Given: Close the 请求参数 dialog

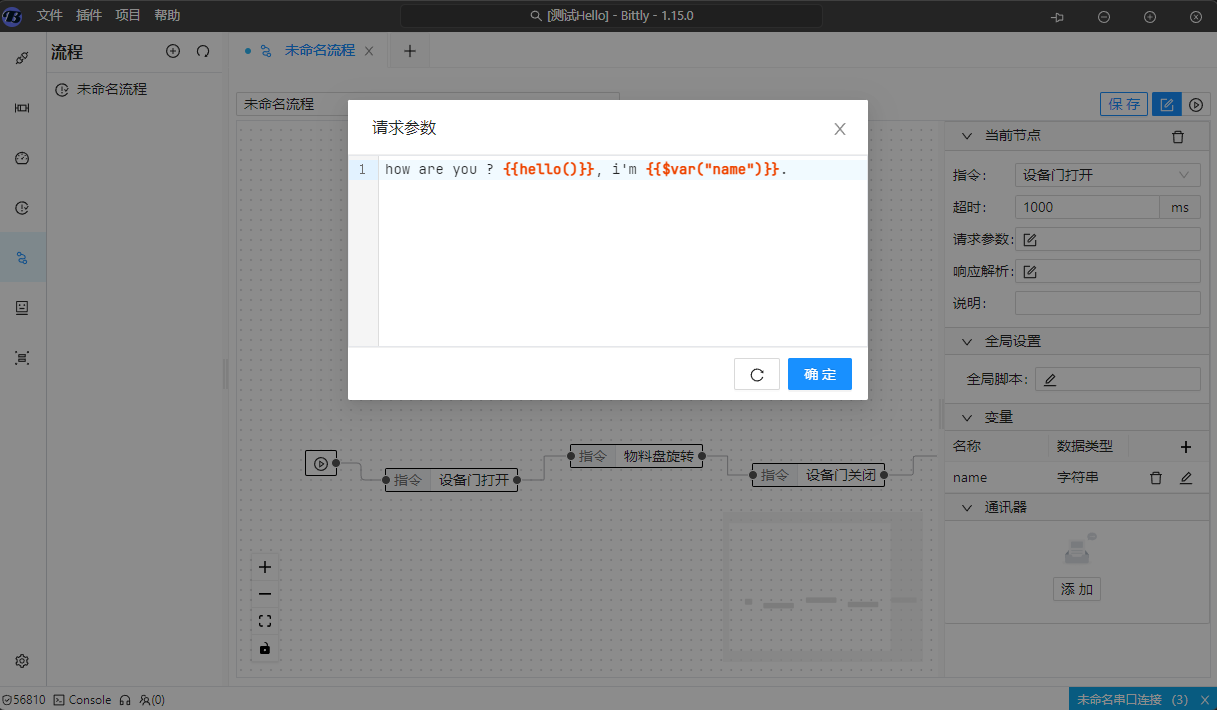Looking at the screenshot, I should tap(840, 129).
